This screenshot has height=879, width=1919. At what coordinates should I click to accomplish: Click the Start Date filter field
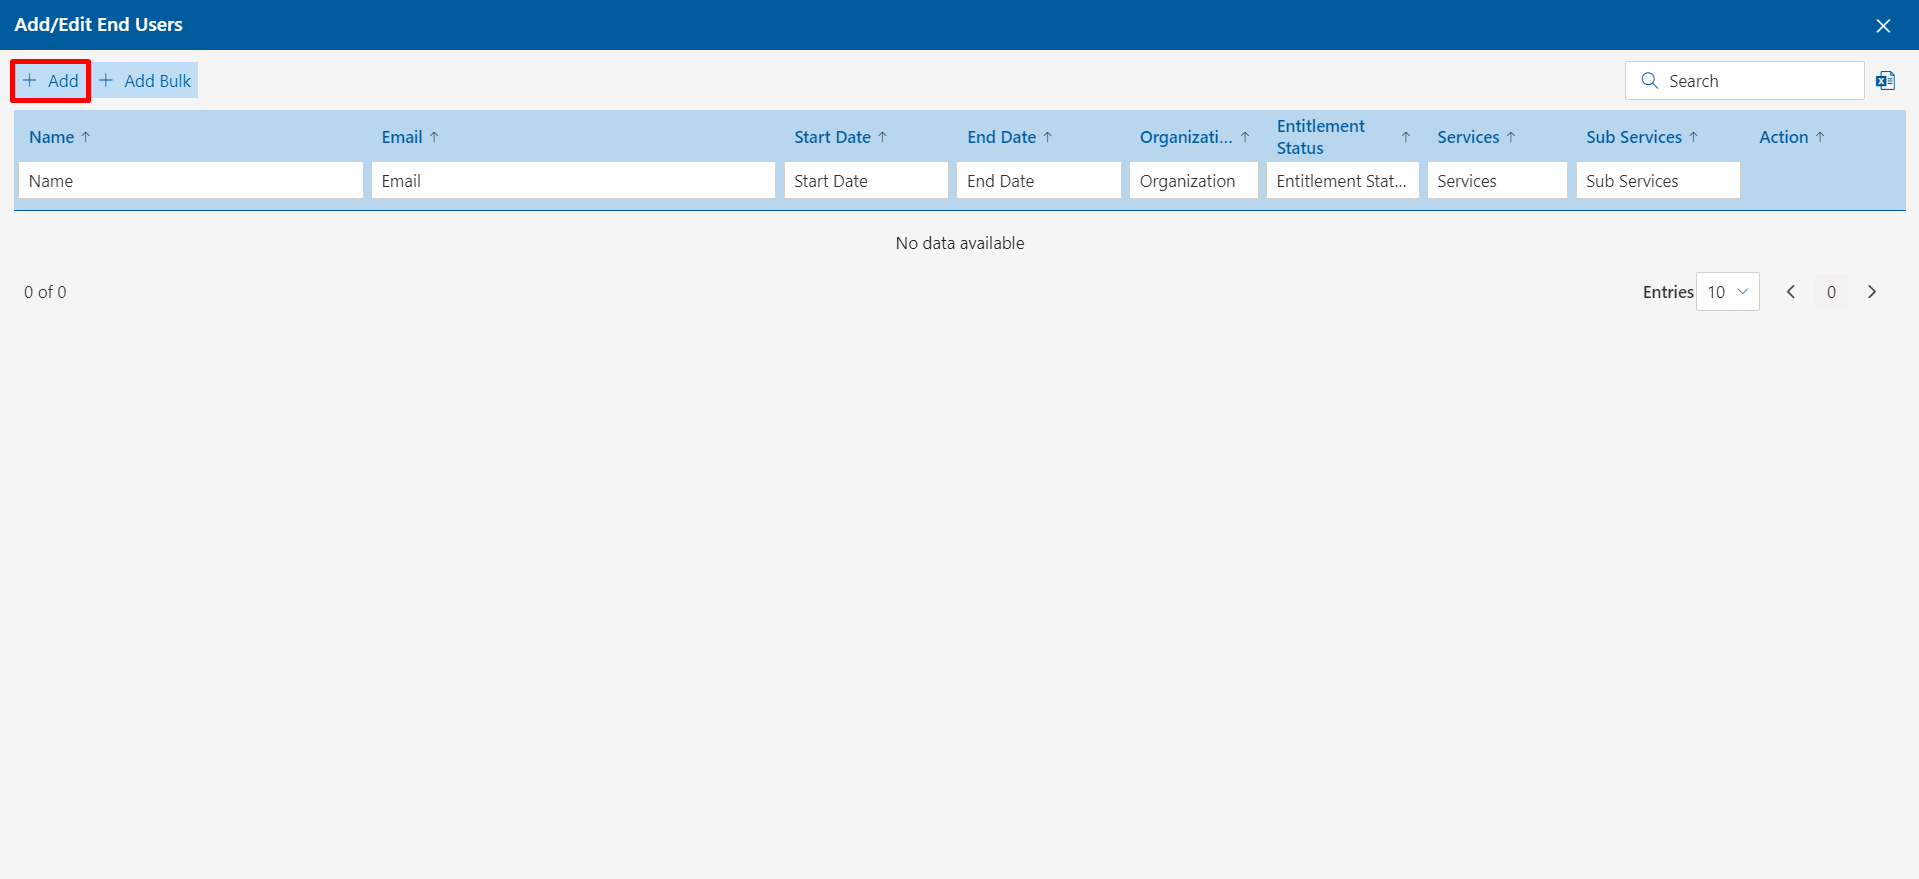(866, 181)
